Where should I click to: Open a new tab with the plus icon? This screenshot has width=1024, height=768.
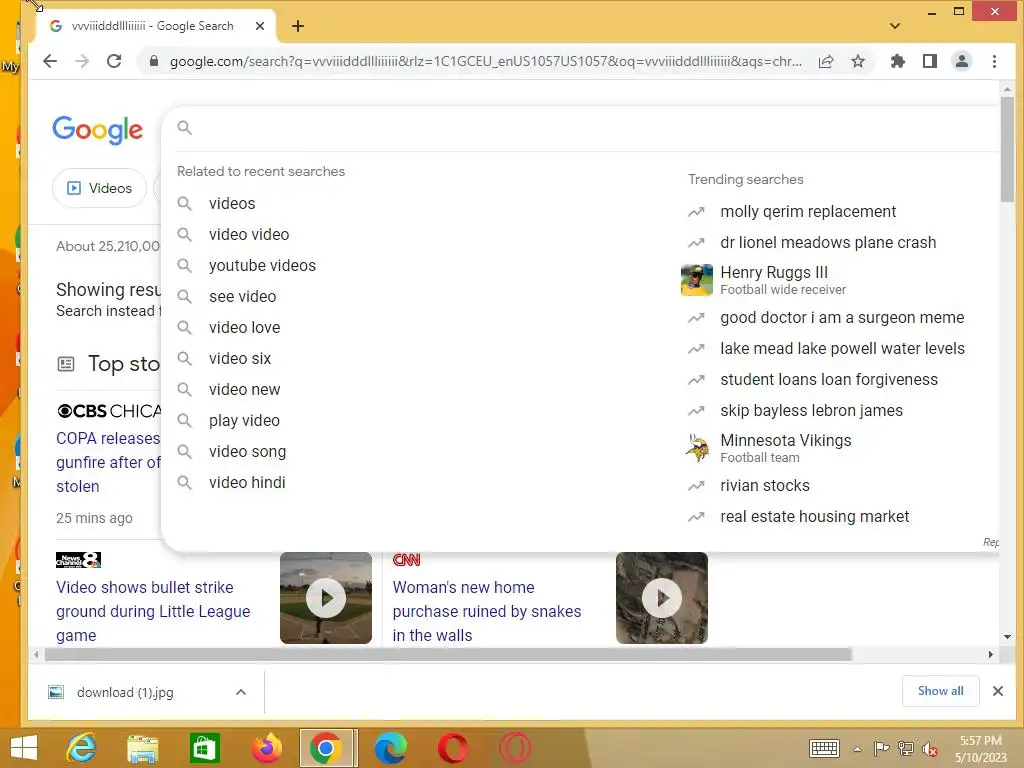[298, 26]
